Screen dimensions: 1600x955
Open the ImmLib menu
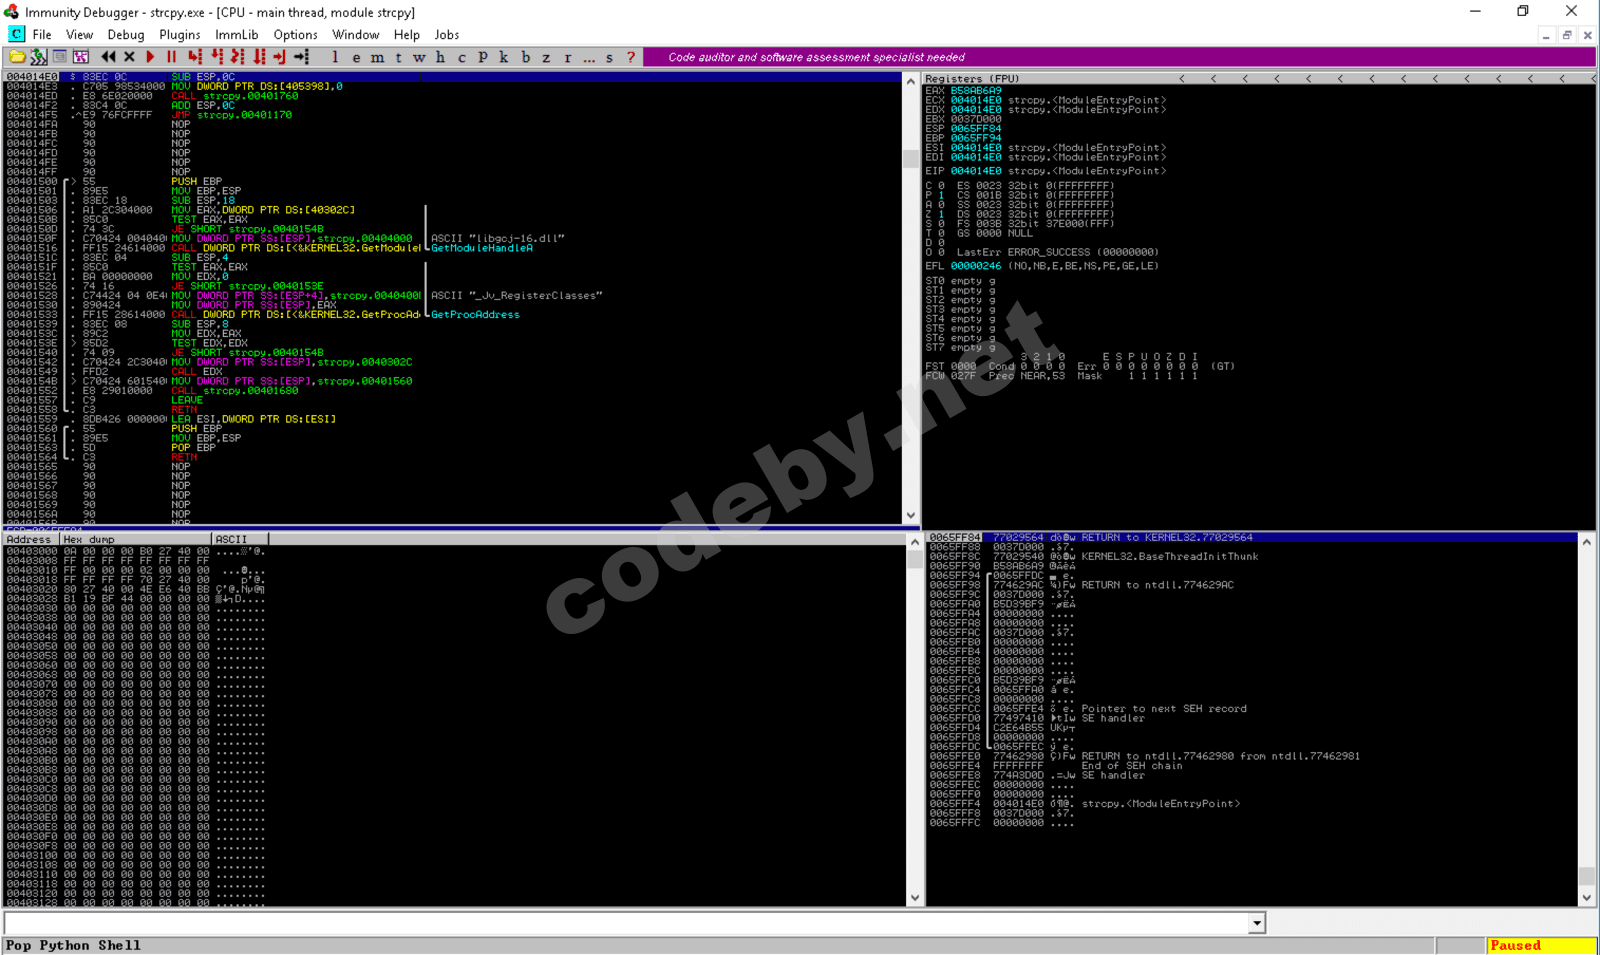point(237,34)
